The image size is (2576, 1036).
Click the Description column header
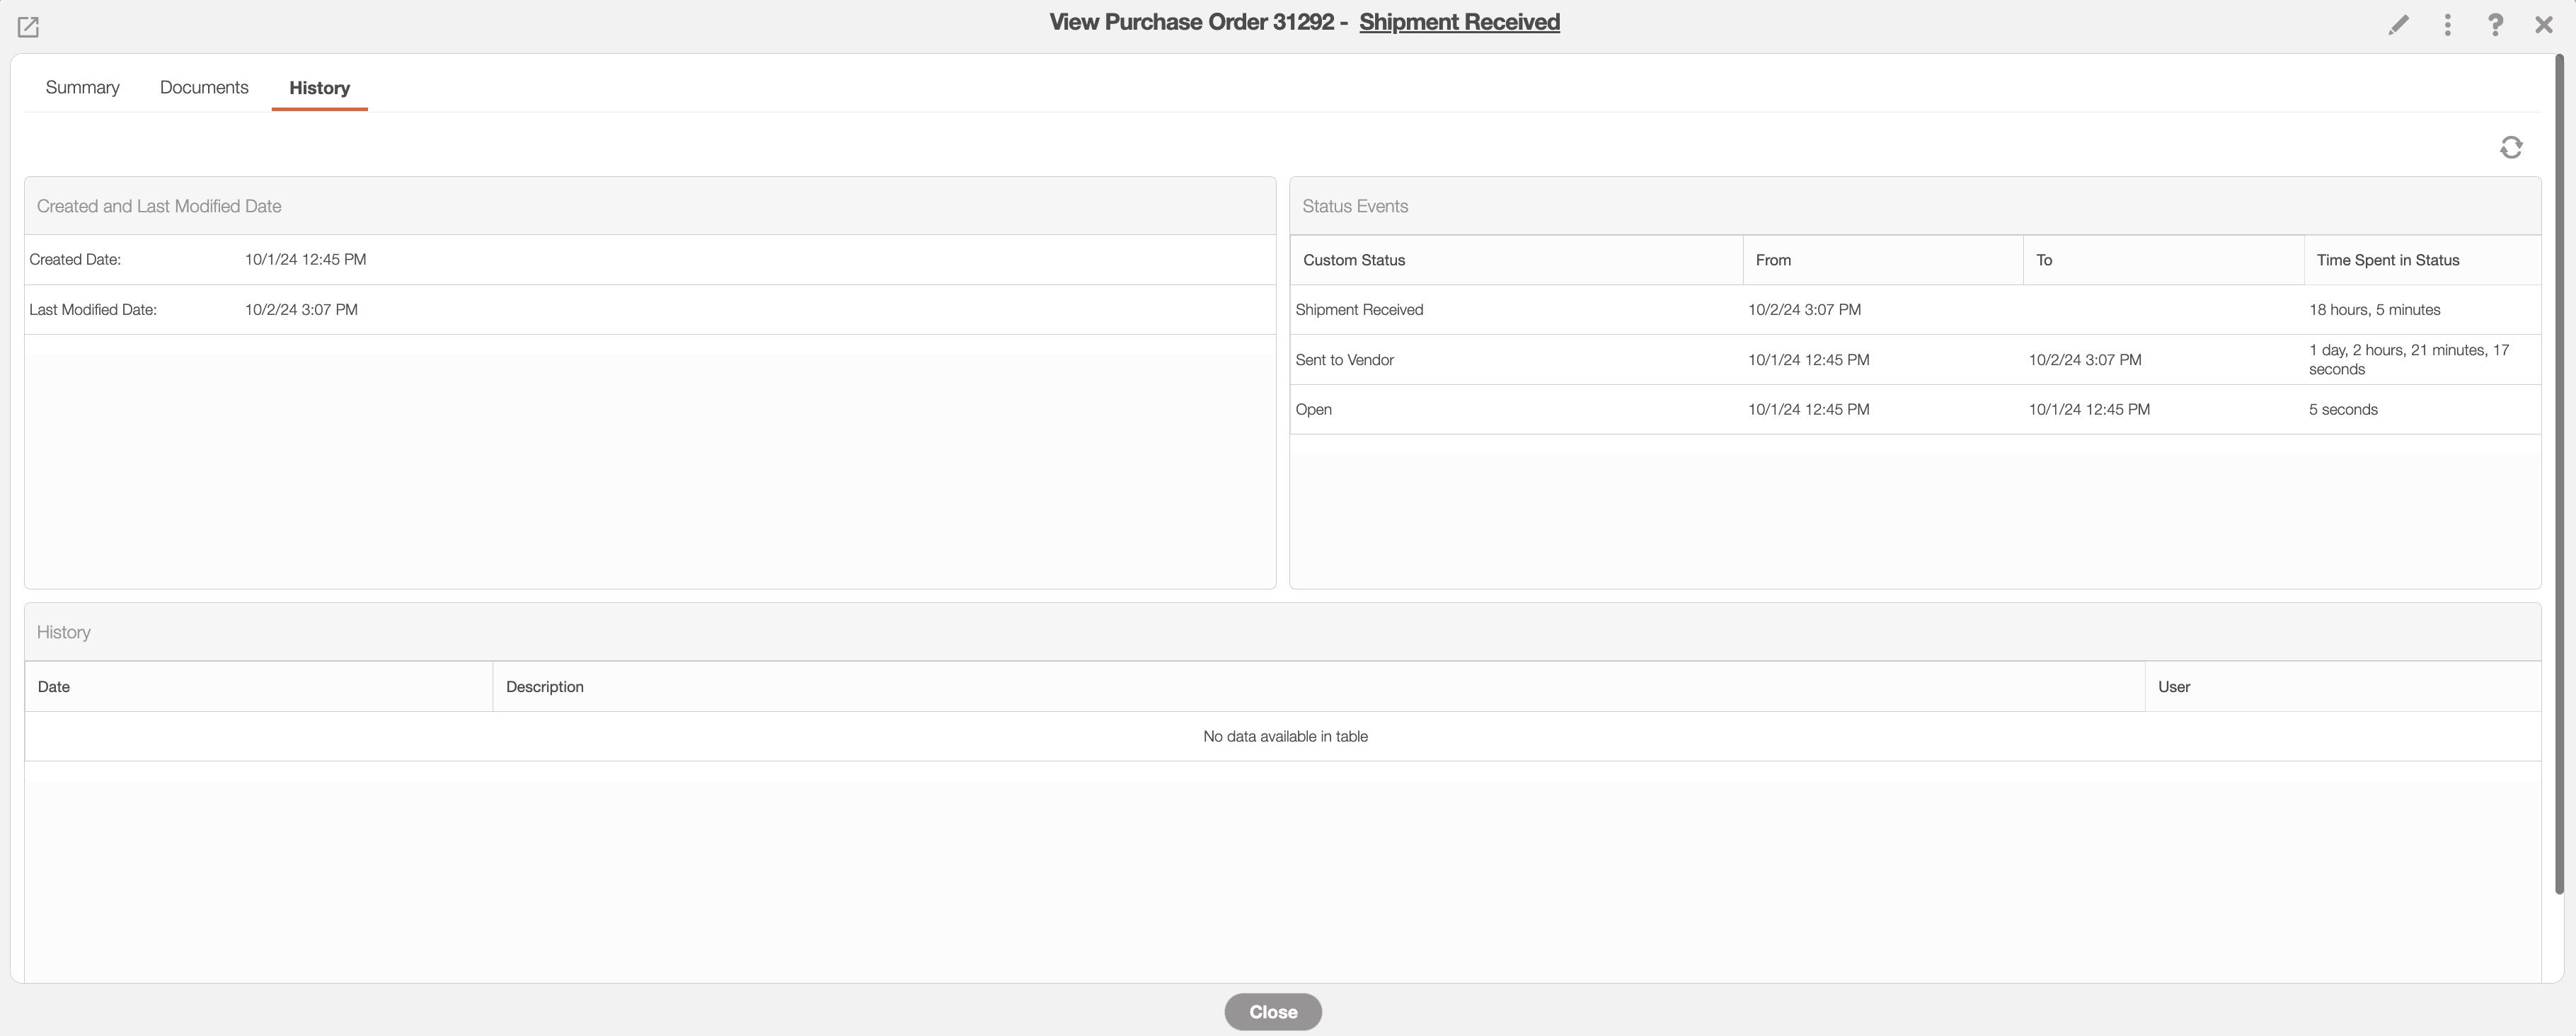pos(545,687)
